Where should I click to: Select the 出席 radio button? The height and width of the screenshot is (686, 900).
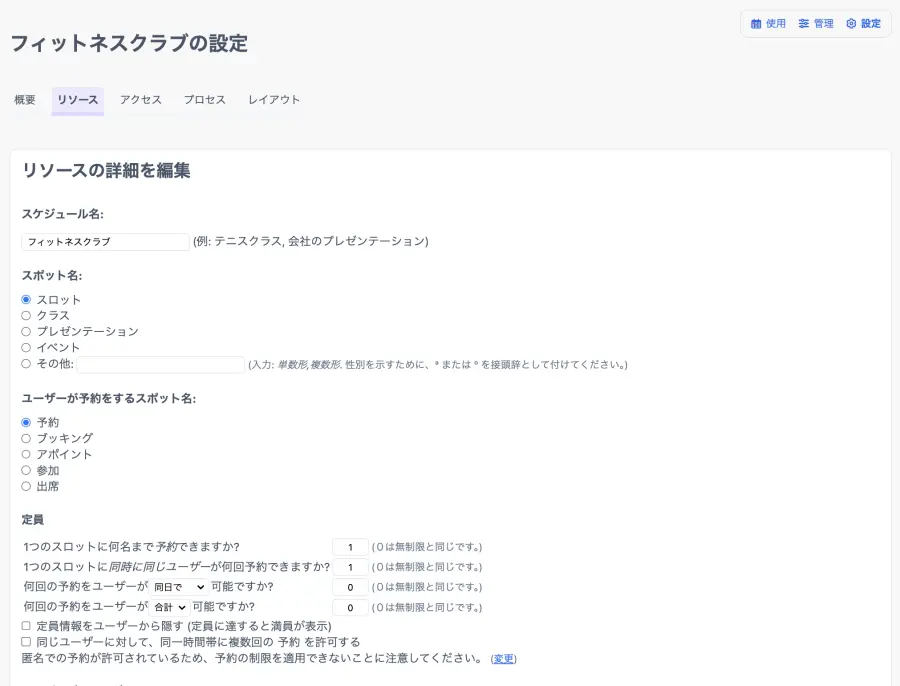point(26,486)
